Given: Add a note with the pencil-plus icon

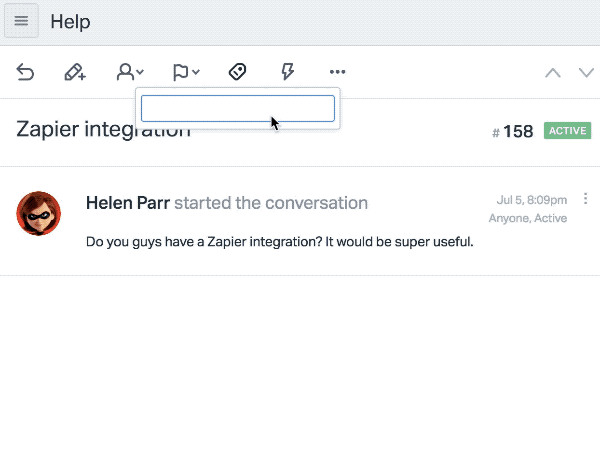Looking at the screenshot, I should [75, 72].
